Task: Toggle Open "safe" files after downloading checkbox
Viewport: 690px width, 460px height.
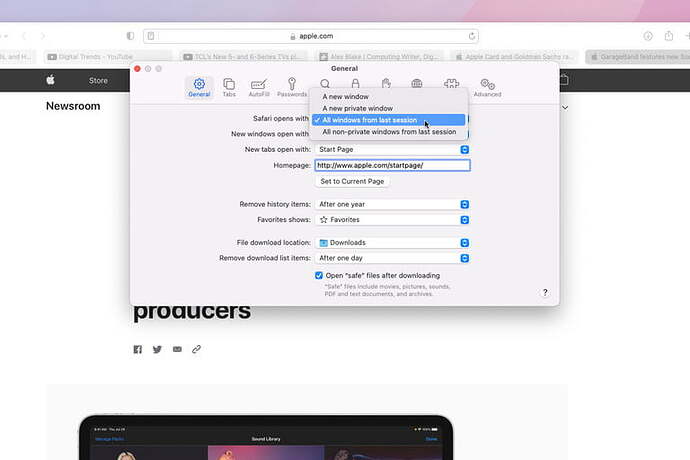Action: coord(319,276)
